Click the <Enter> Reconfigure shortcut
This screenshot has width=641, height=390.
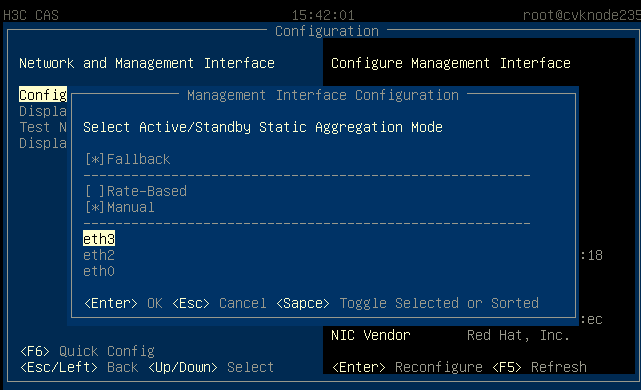(407, 367)
